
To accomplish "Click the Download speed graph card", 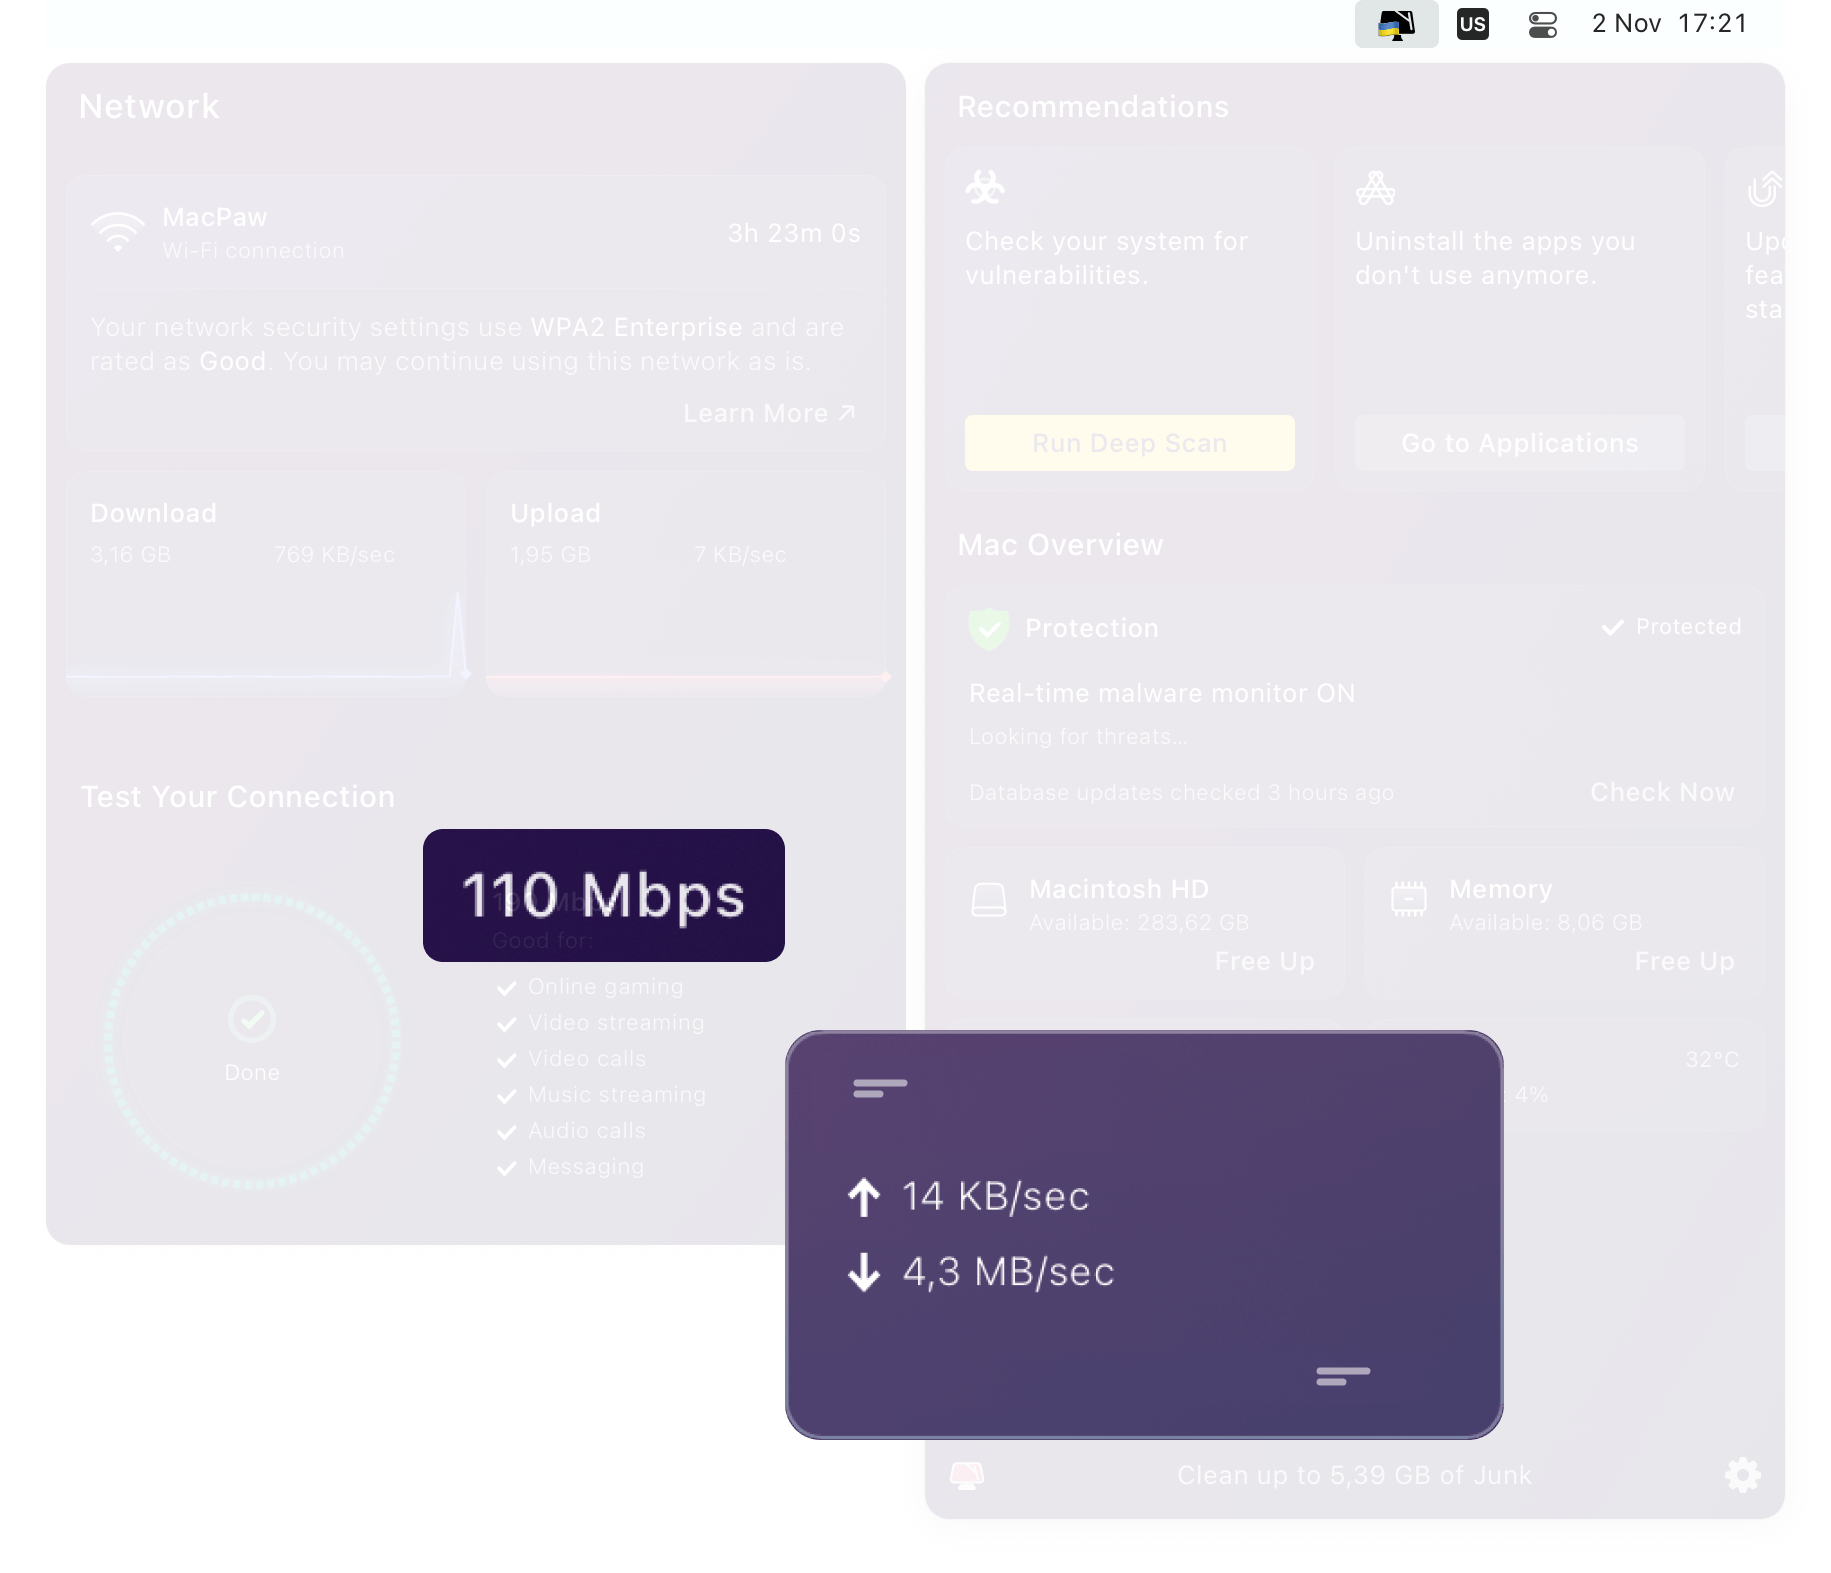I will pos(266,584).
